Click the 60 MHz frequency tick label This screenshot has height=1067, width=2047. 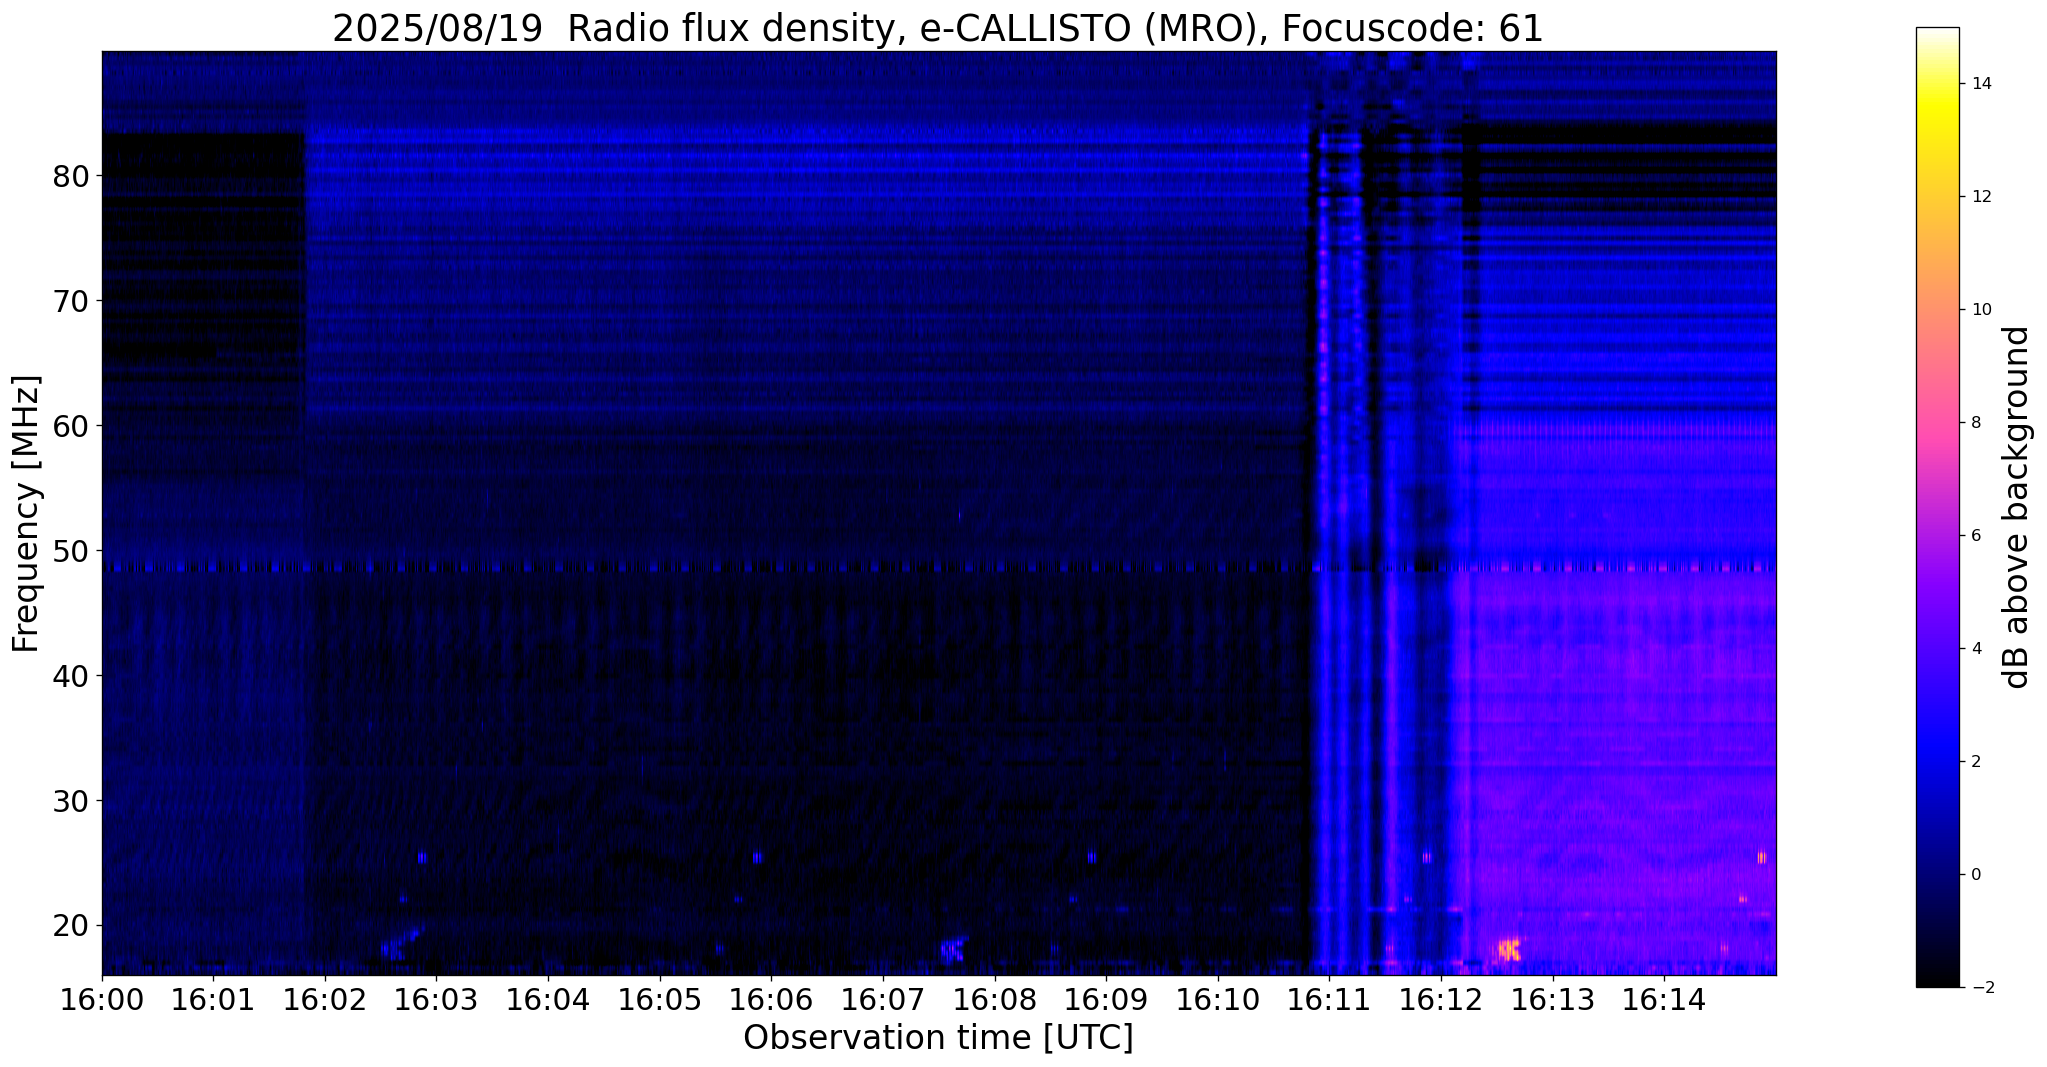coord(71,426)
